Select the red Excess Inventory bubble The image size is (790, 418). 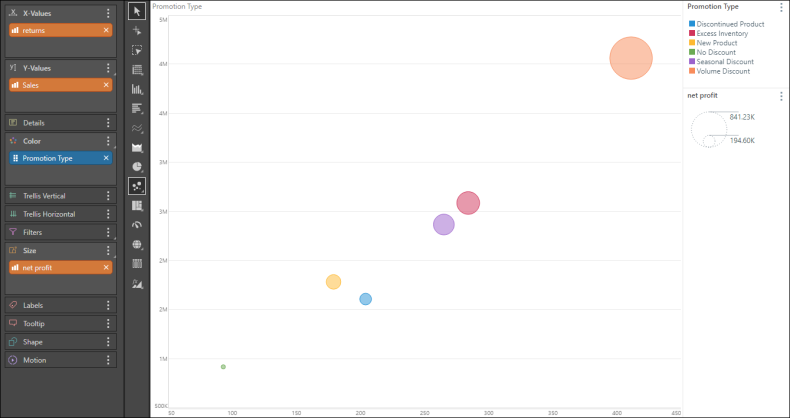468,203
